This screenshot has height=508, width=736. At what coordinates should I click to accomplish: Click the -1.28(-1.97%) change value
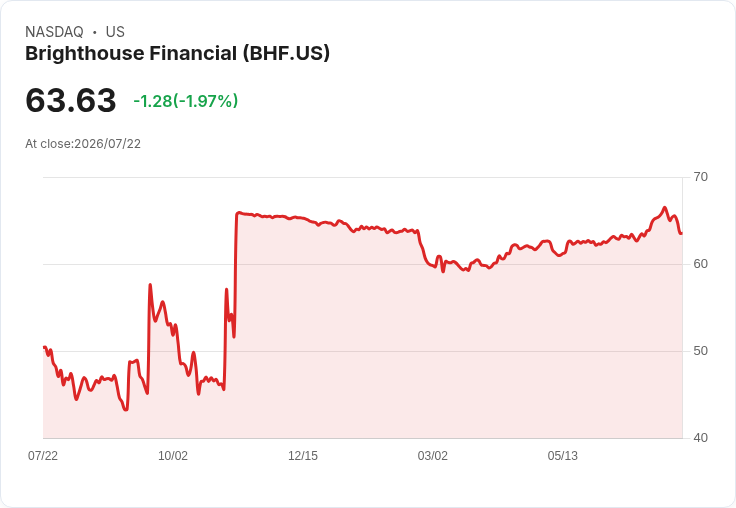(186, 101)
